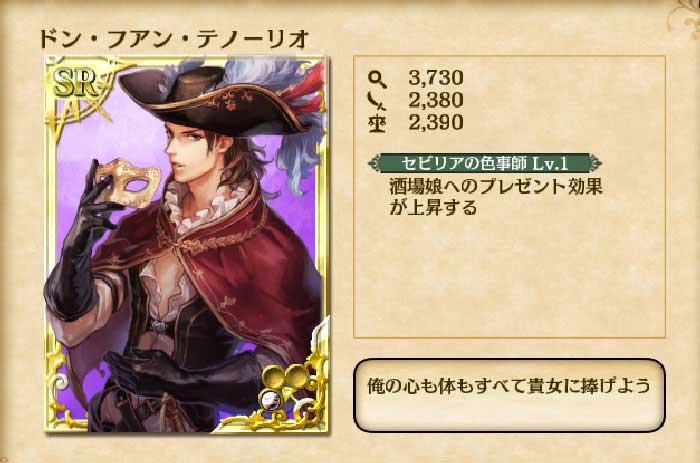Click the gold orb ornament on the card corner
The image size is (700, 463).
click(x=284, y=377)
